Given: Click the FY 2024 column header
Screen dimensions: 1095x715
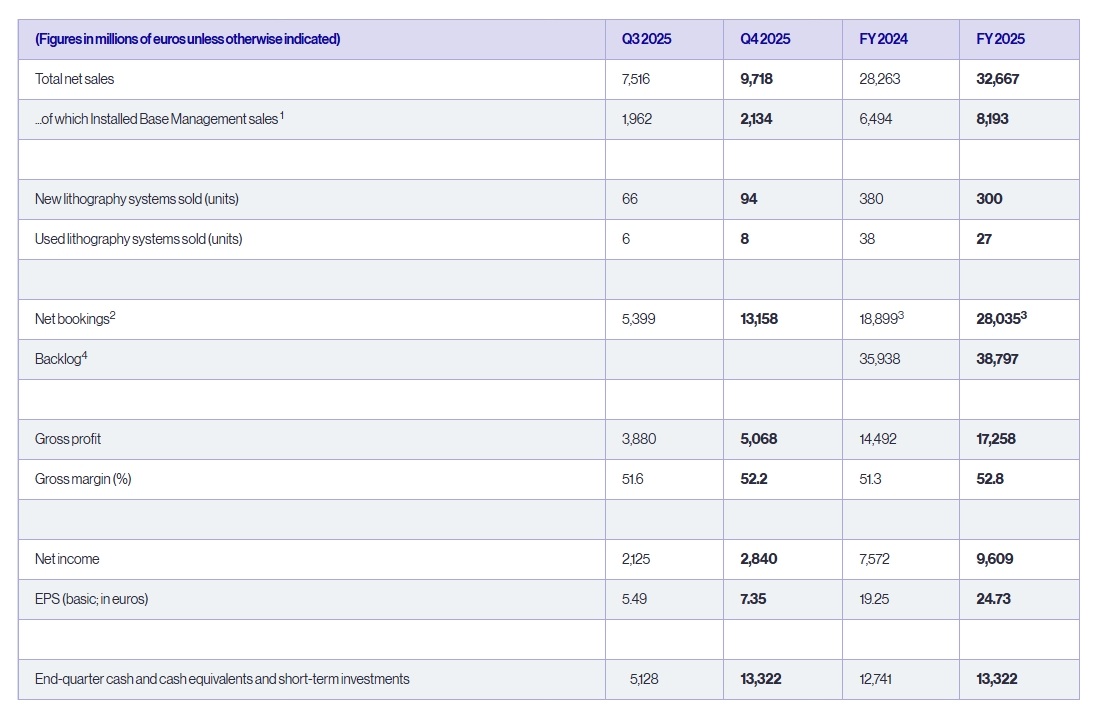Looking at the screenshot, I should pyautogui.click(x=883, y=39).
